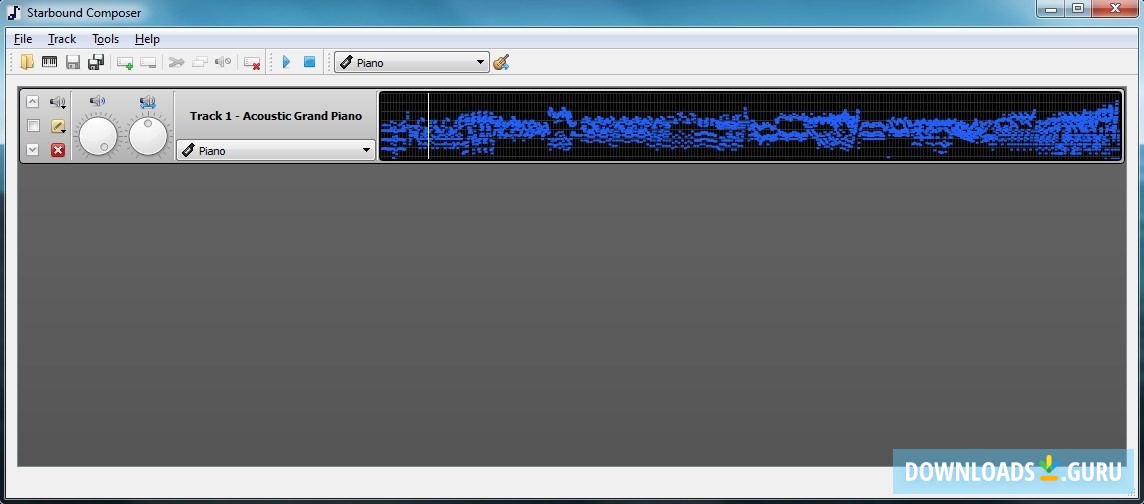Minimize the Starbound Composer window
1144x504 pixels.
[1051, 9]
